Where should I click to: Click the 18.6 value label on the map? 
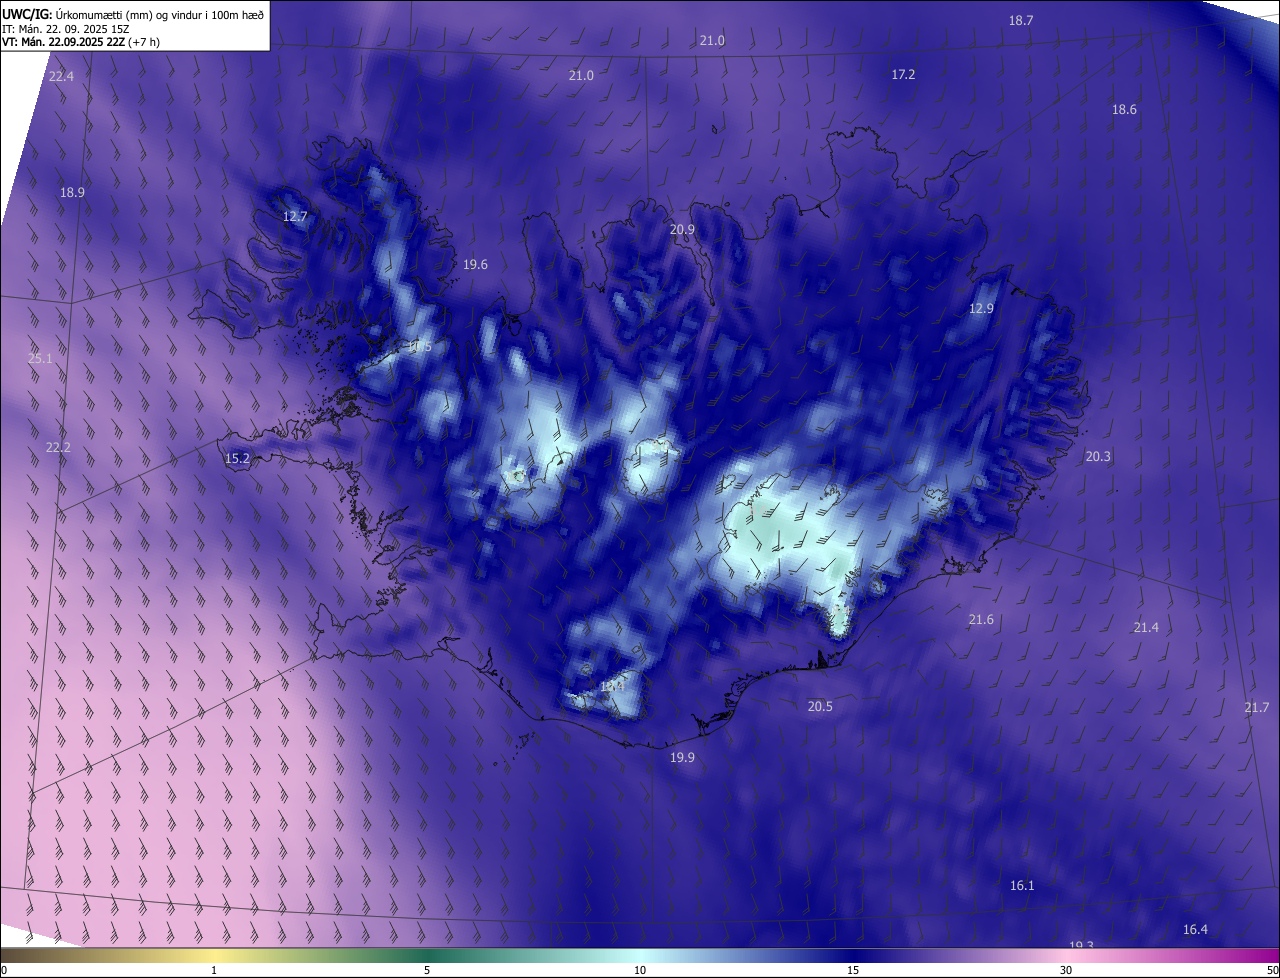tap(1124, 109)
